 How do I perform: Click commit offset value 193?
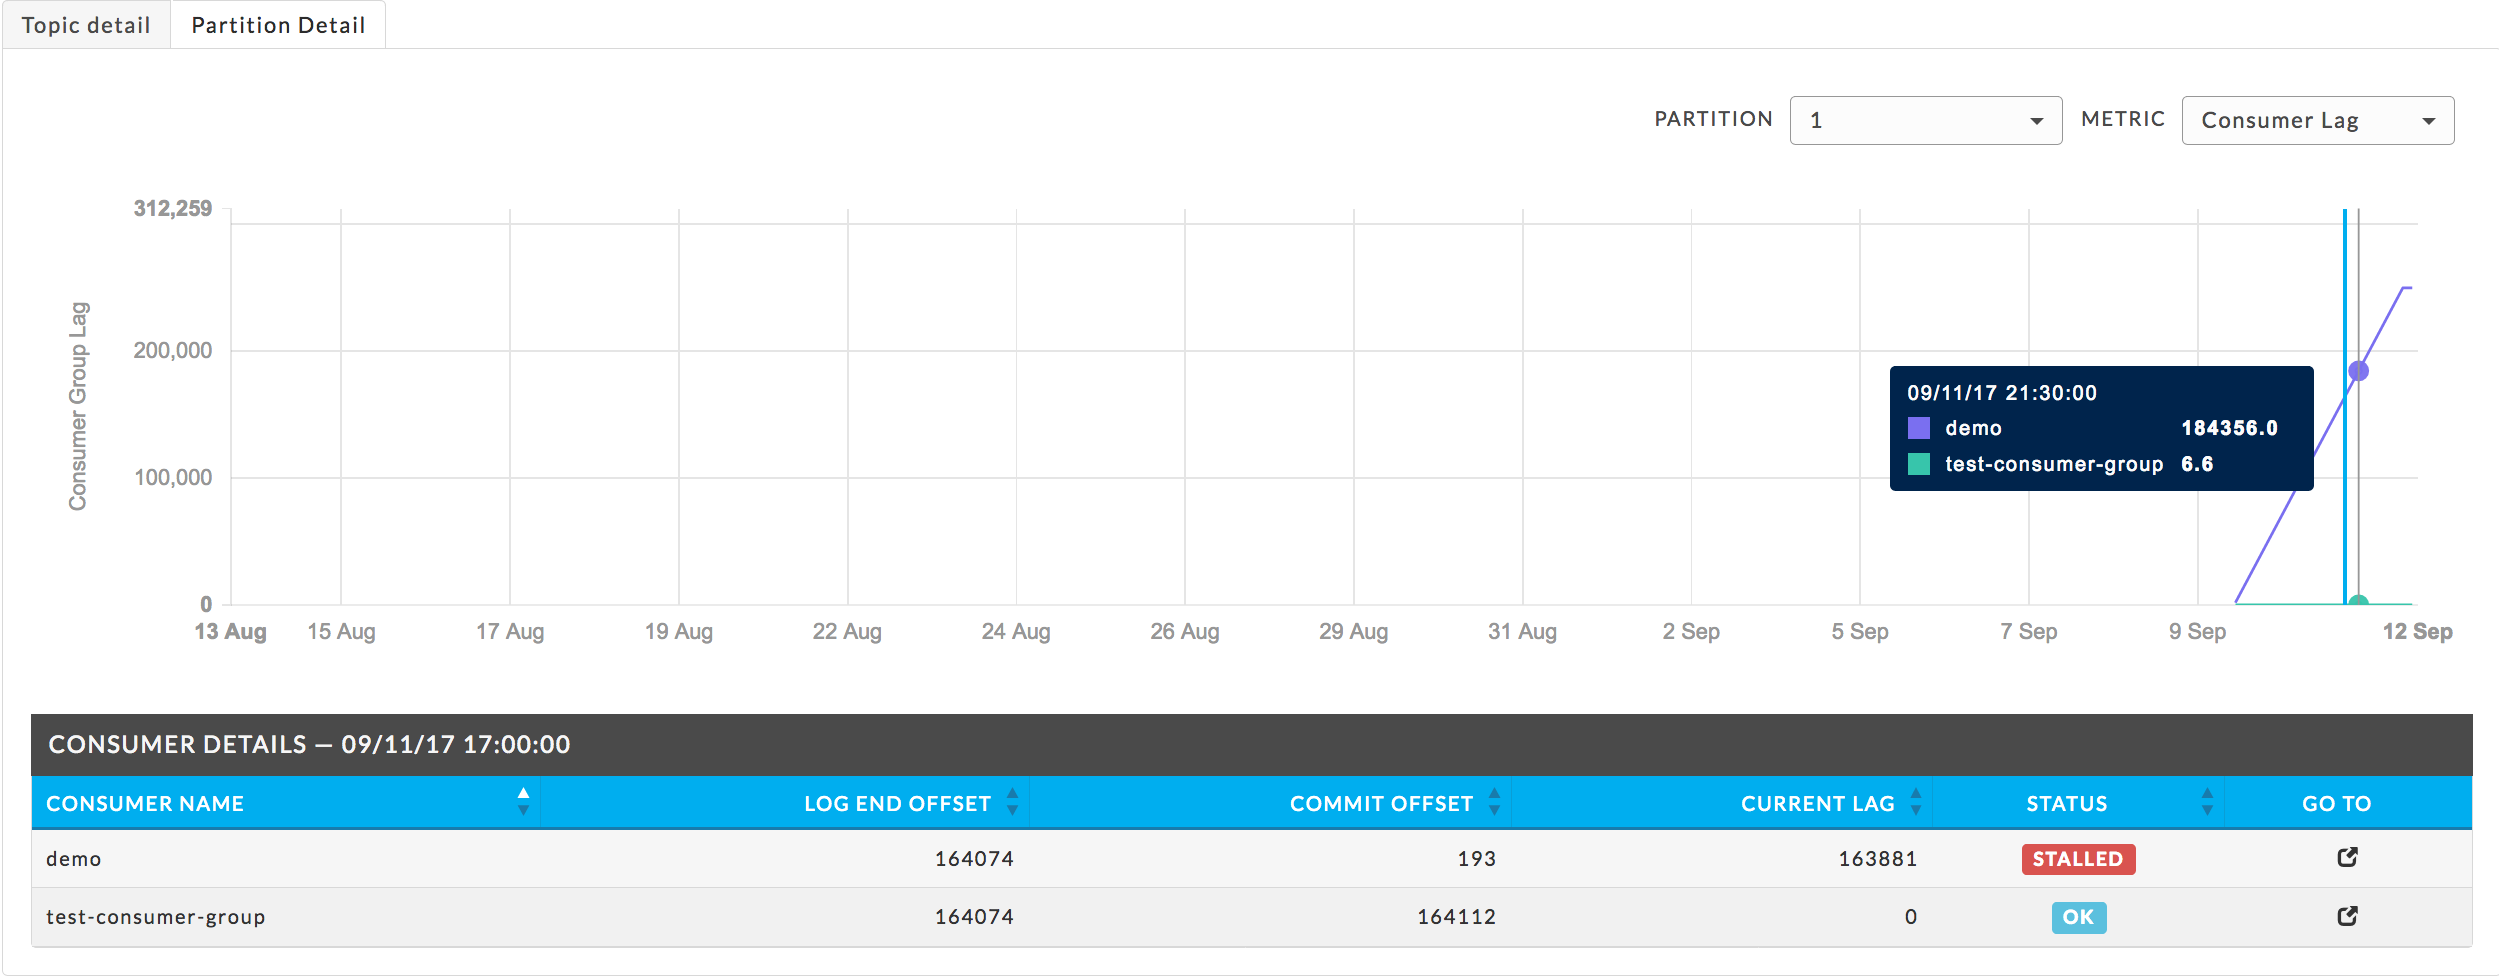point(1476,859)
